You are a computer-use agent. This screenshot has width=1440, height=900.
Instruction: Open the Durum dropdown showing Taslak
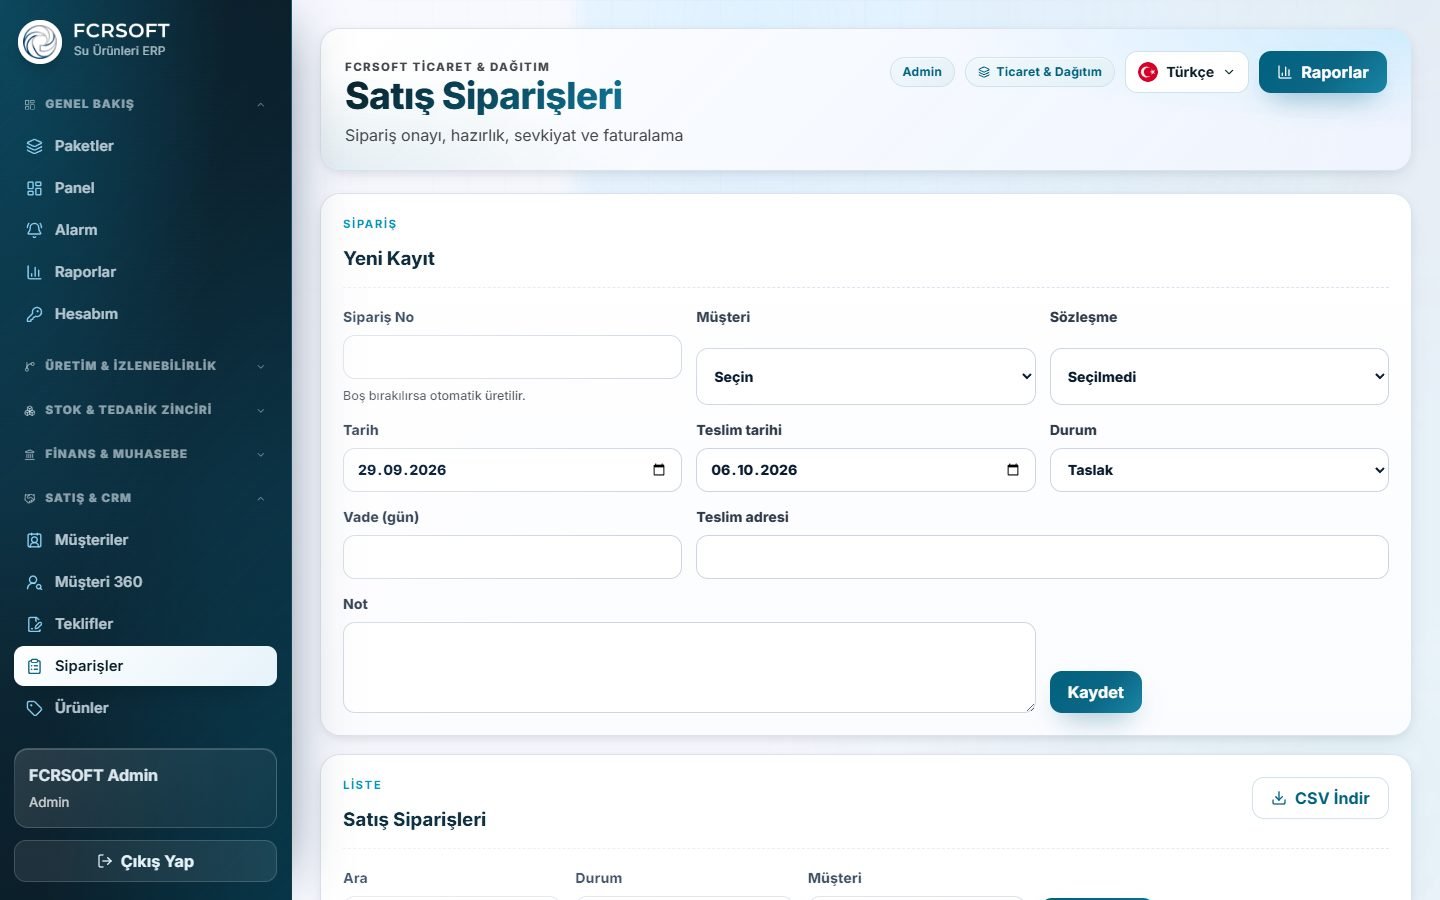click(1219, 470)
